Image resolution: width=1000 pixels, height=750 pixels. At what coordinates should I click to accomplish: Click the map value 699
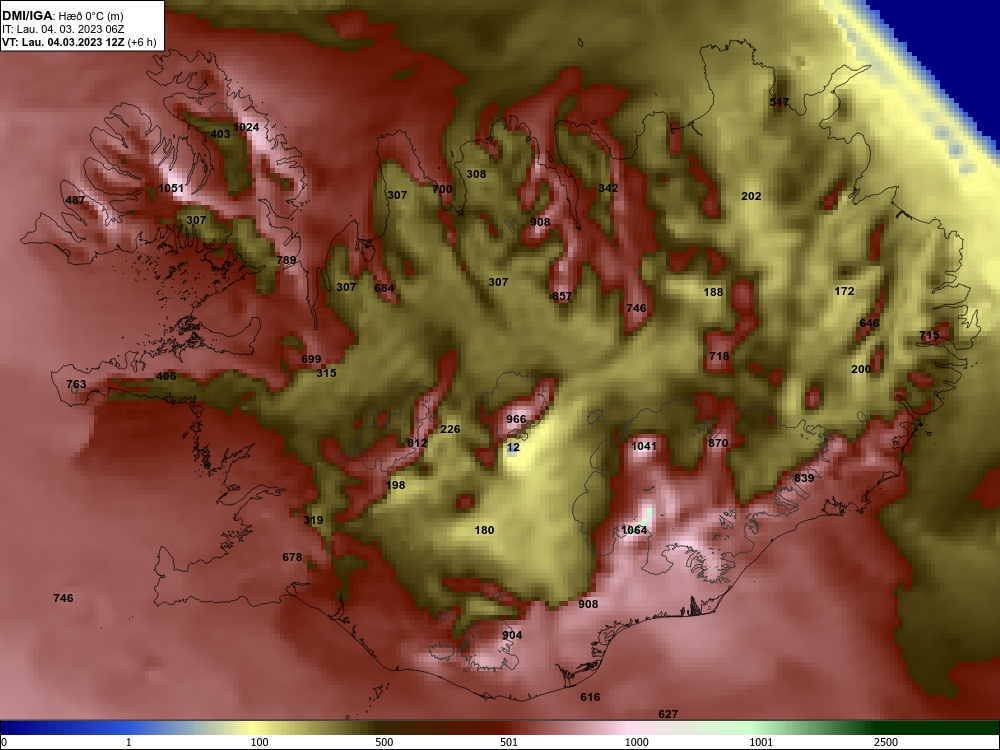pos(311,359)
